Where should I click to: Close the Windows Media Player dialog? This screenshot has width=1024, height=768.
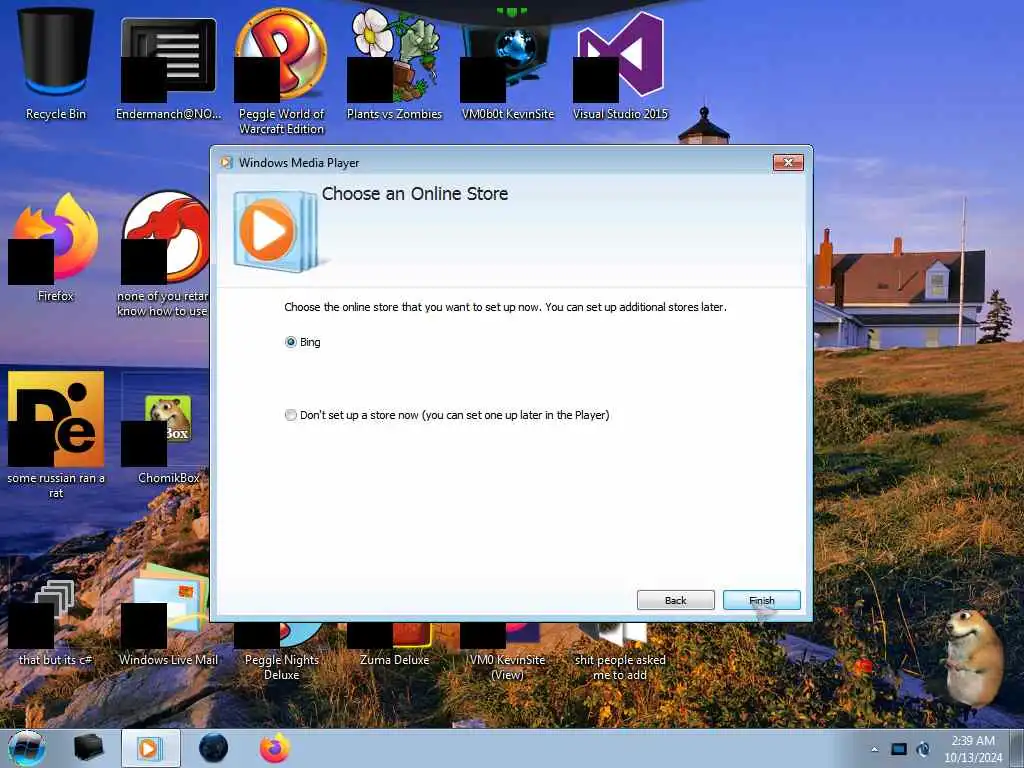pyautogui.click(x=788, y=163)
